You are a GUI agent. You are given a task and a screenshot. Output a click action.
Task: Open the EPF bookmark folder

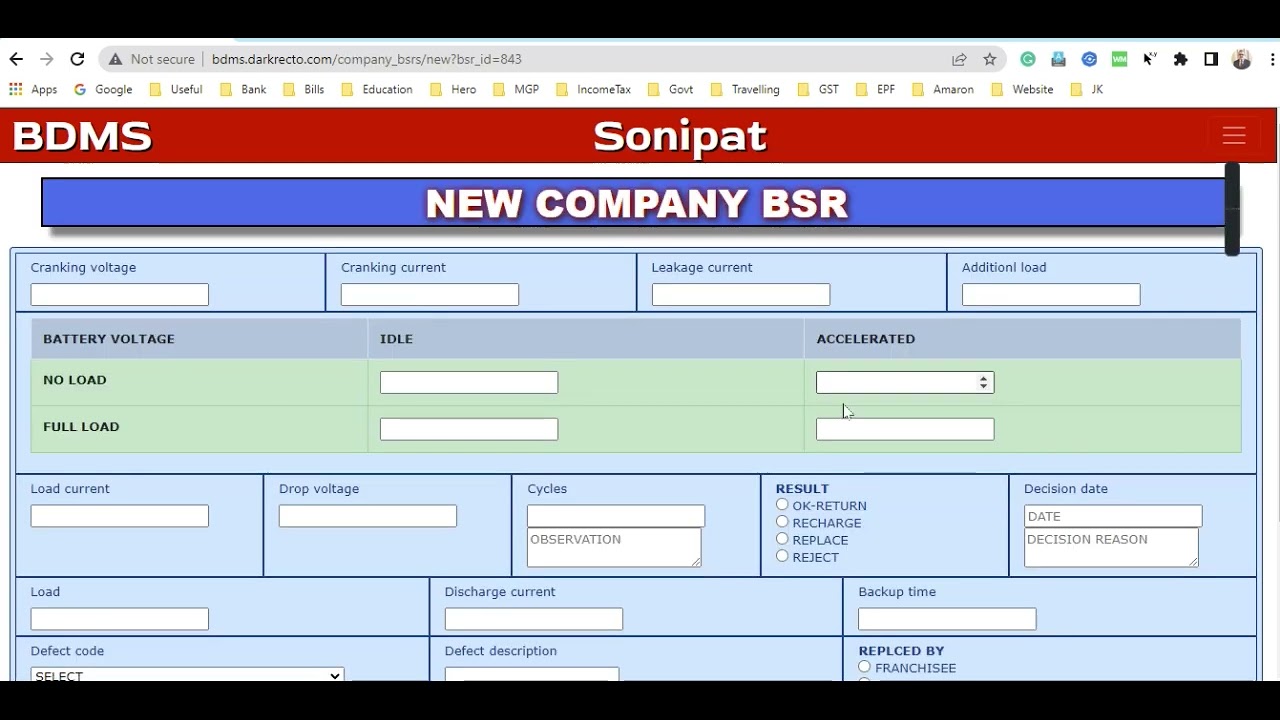click(875, 89)
